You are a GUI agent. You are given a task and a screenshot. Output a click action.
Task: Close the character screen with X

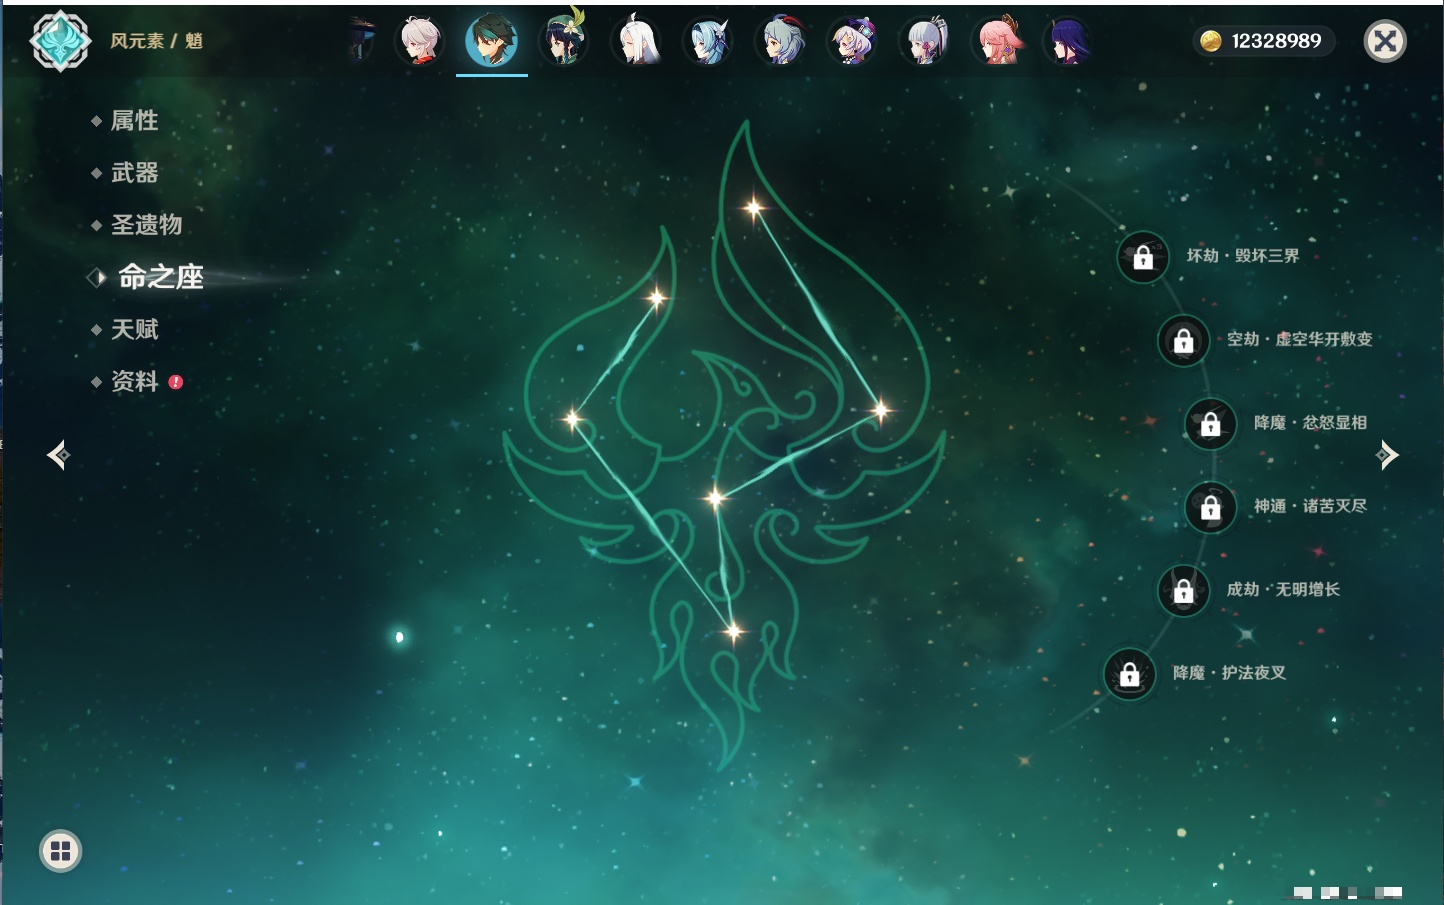tap(1385, 41)
